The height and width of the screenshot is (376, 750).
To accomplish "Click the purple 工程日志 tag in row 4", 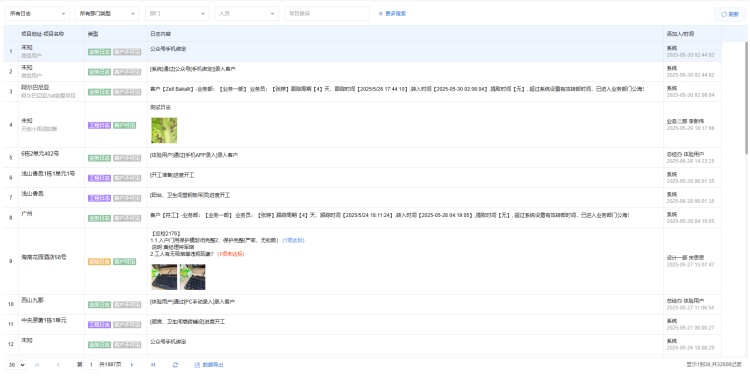I will click(99, 125).
